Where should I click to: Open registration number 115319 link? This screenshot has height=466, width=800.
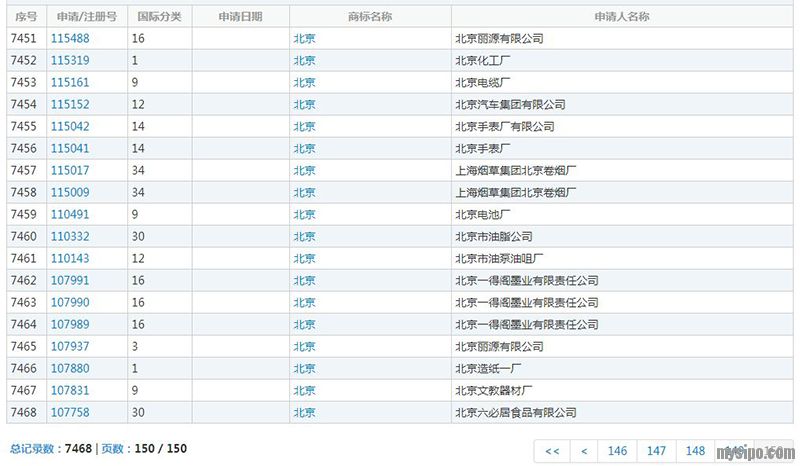[x=70, y=60]
